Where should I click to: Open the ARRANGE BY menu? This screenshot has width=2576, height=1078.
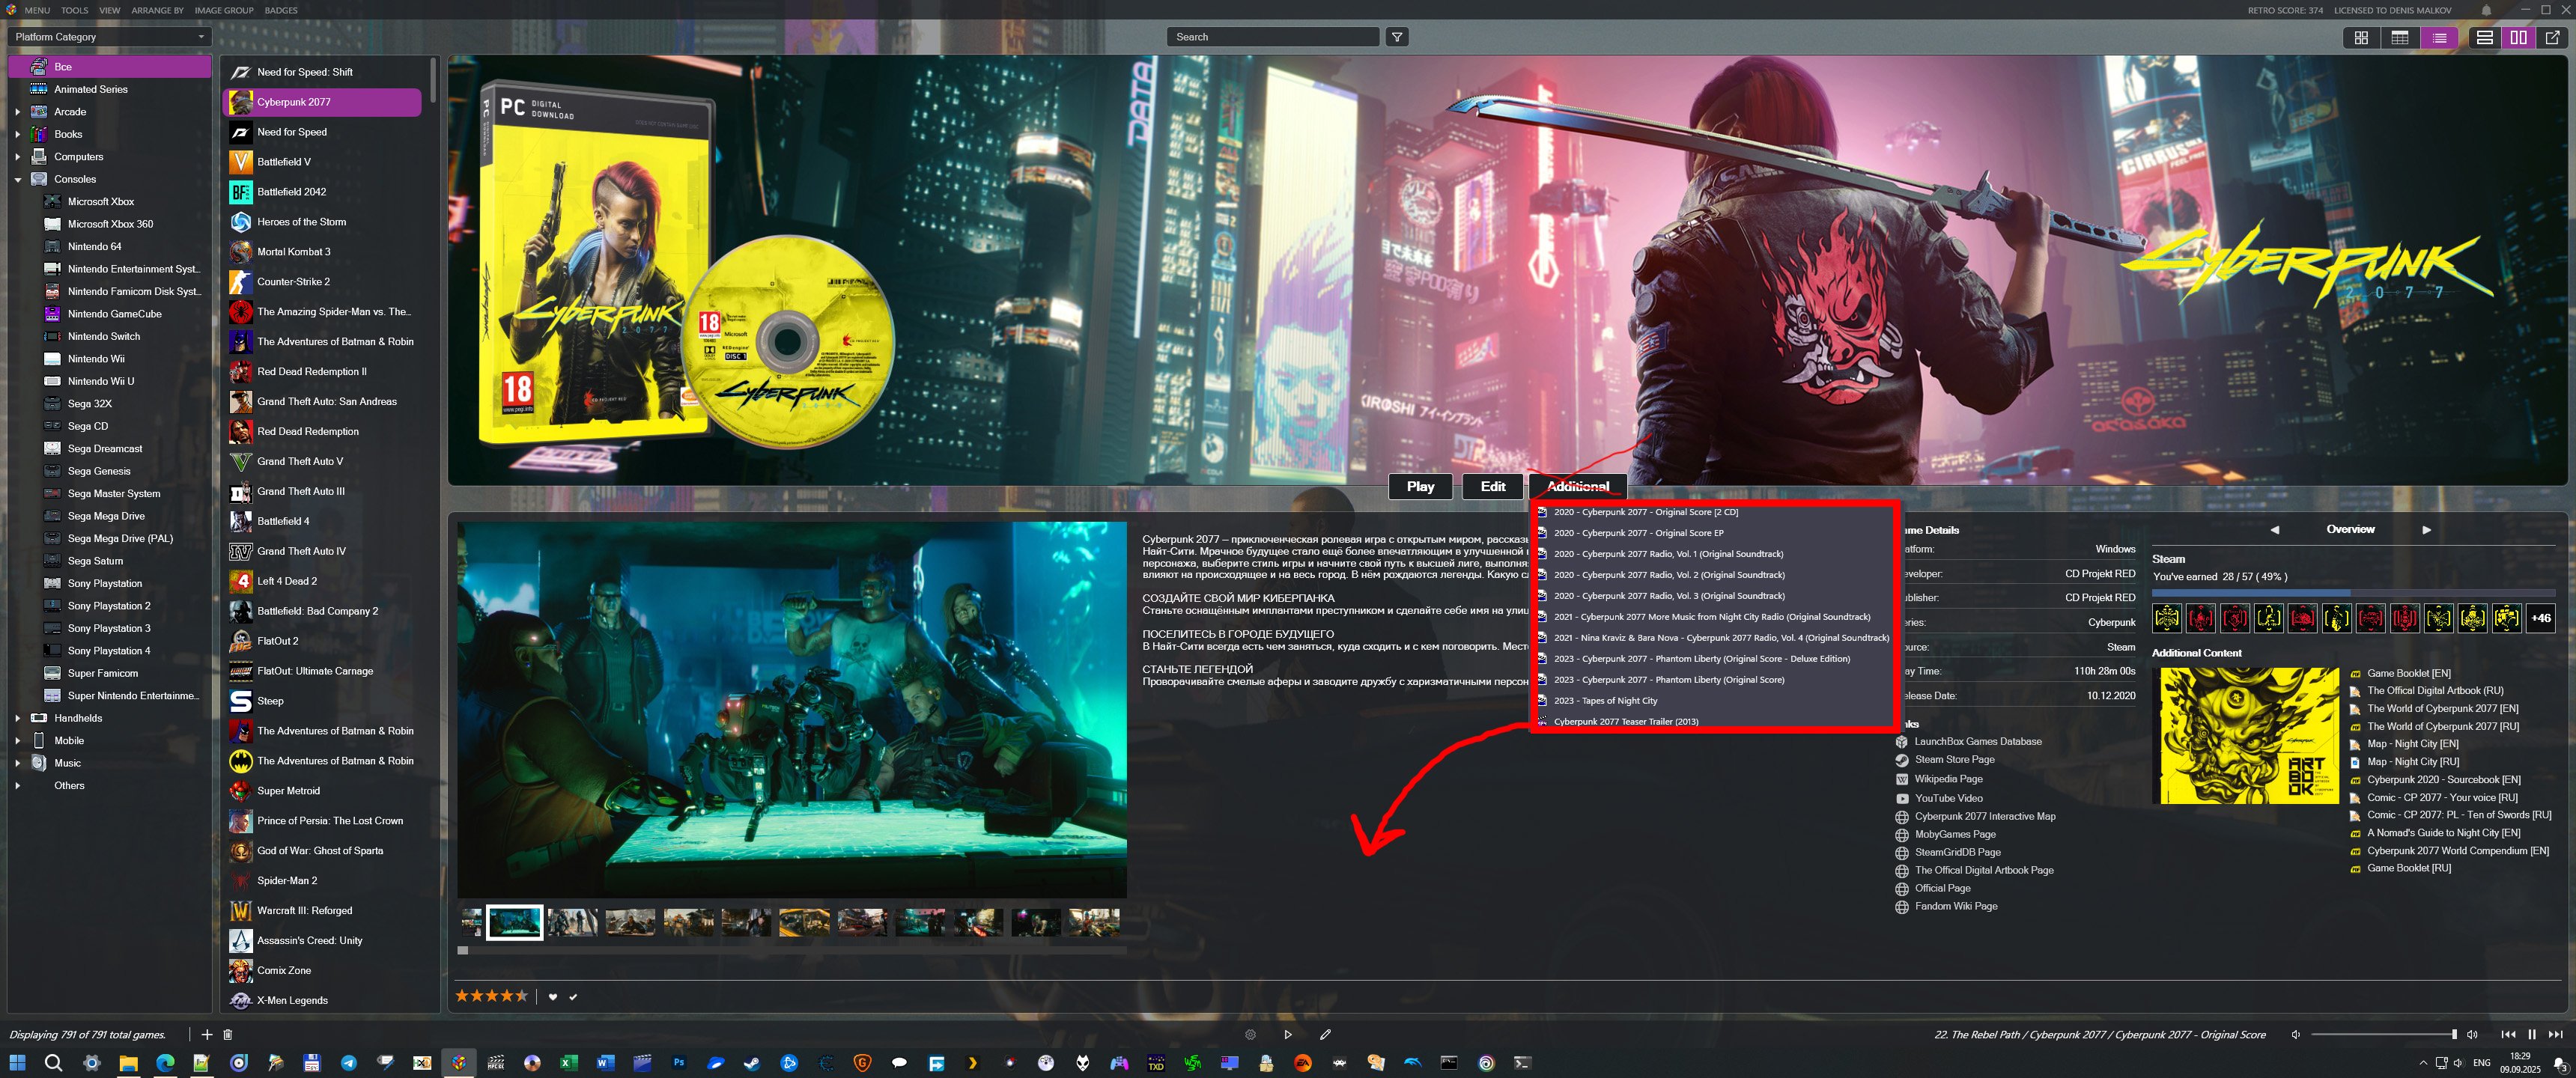pos(158,10)
